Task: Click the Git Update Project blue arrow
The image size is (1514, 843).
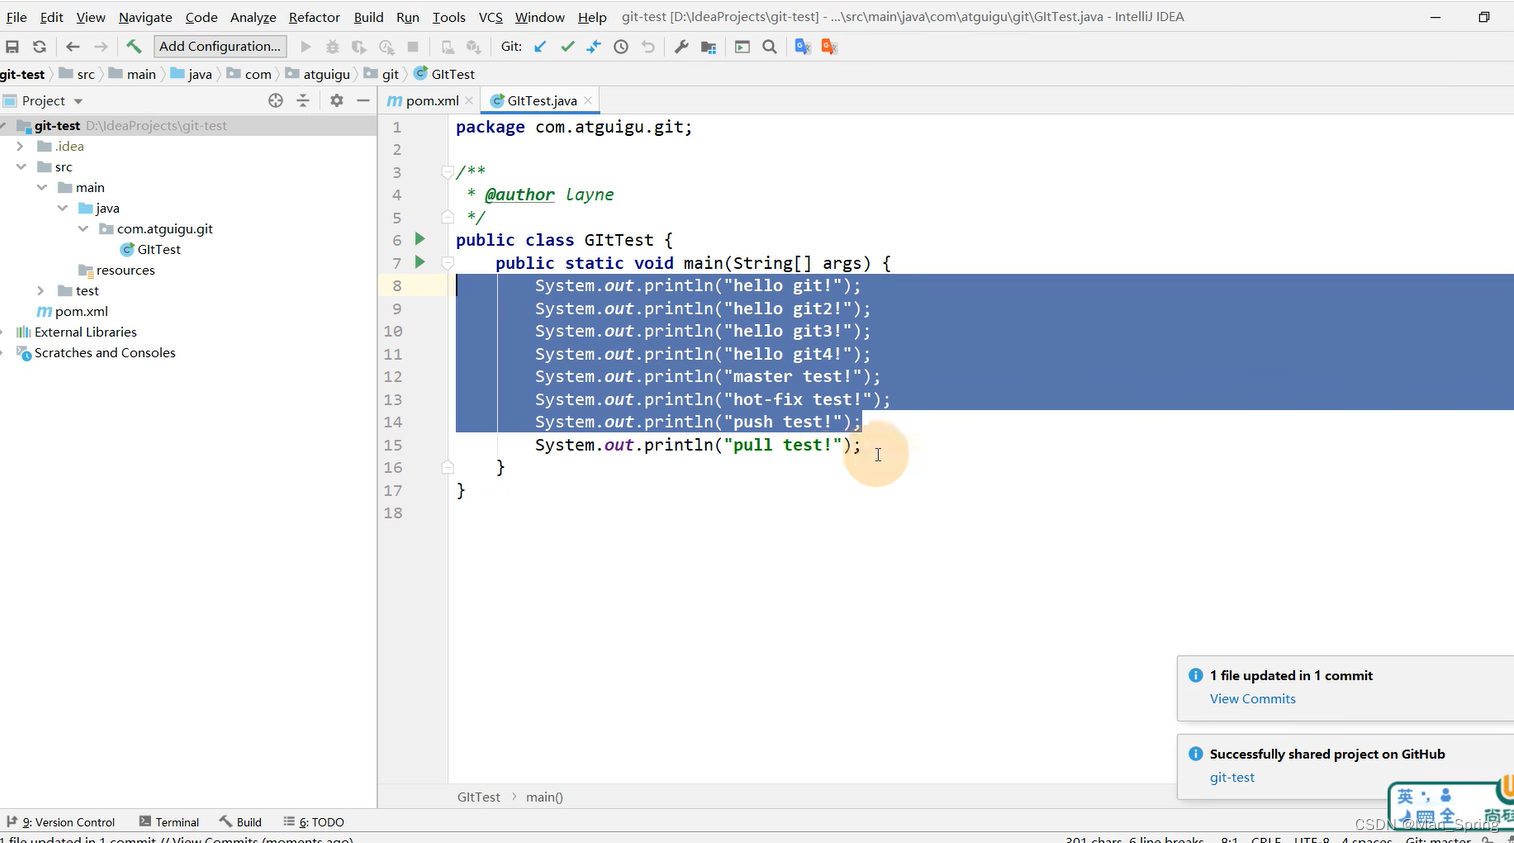Action: coord(540,47)
